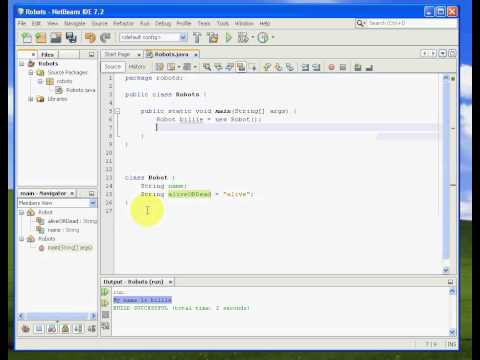Collapse the Robots project node
The image size is (480, 360).
pos(22,63)
